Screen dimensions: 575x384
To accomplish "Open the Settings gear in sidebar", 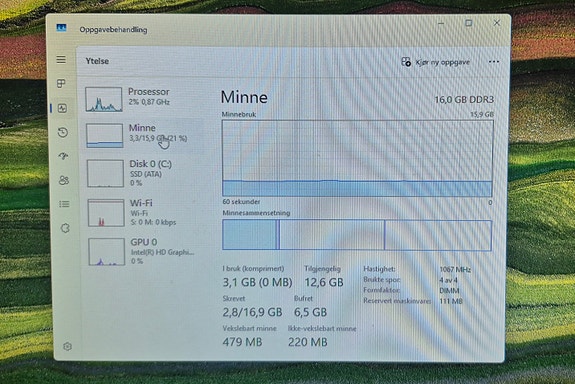I will click(67, 346).
